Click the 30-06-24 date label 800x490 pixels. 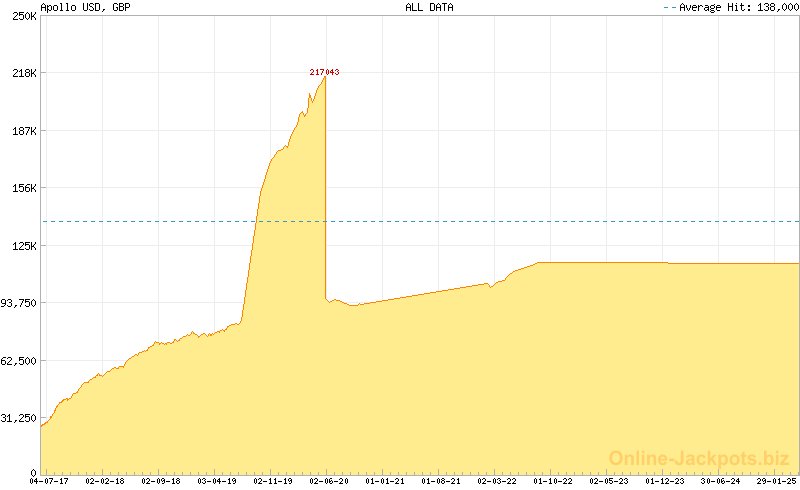[721, 481]
